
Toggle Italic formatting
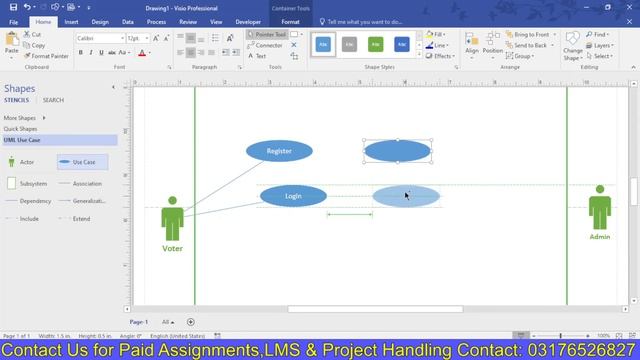pyautogui.click(x=91, y=53)
